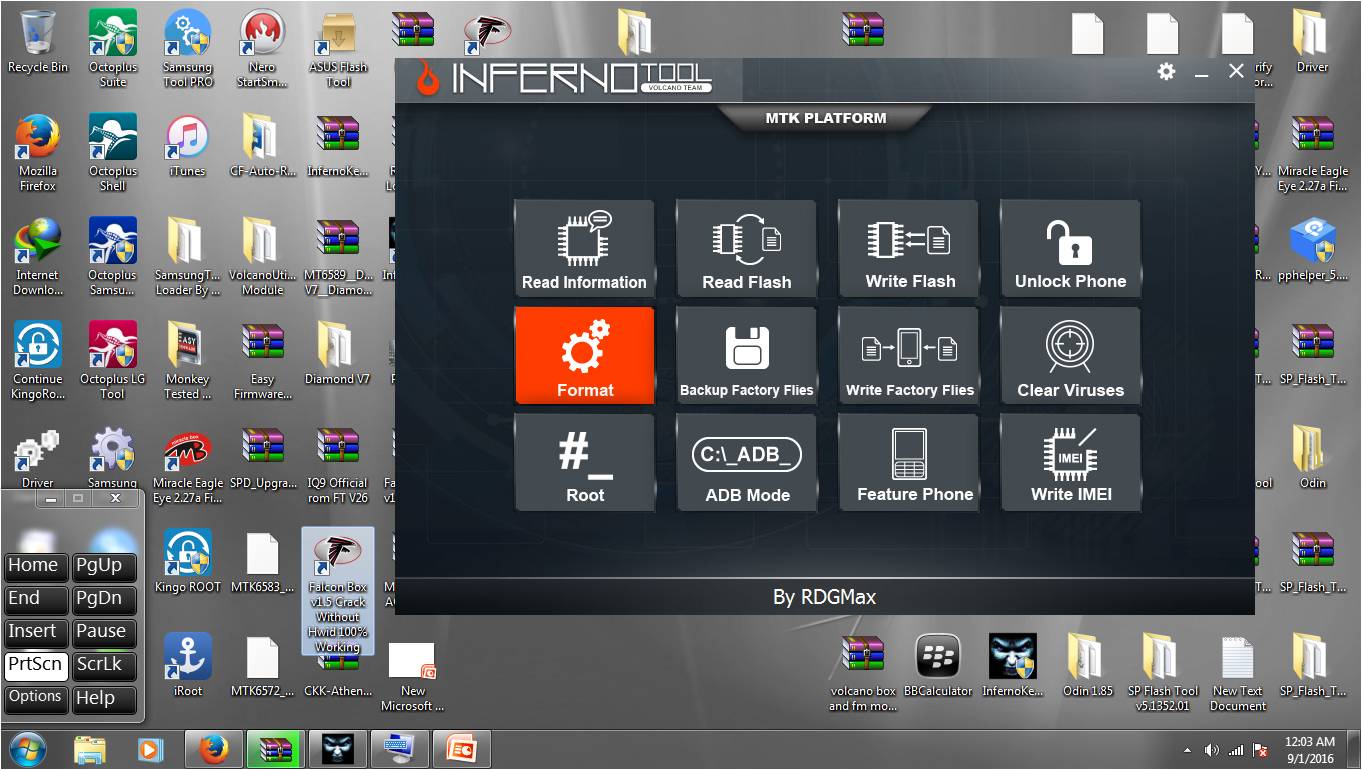Select the VolcanoUti Module folder

(x=262, y=256)
